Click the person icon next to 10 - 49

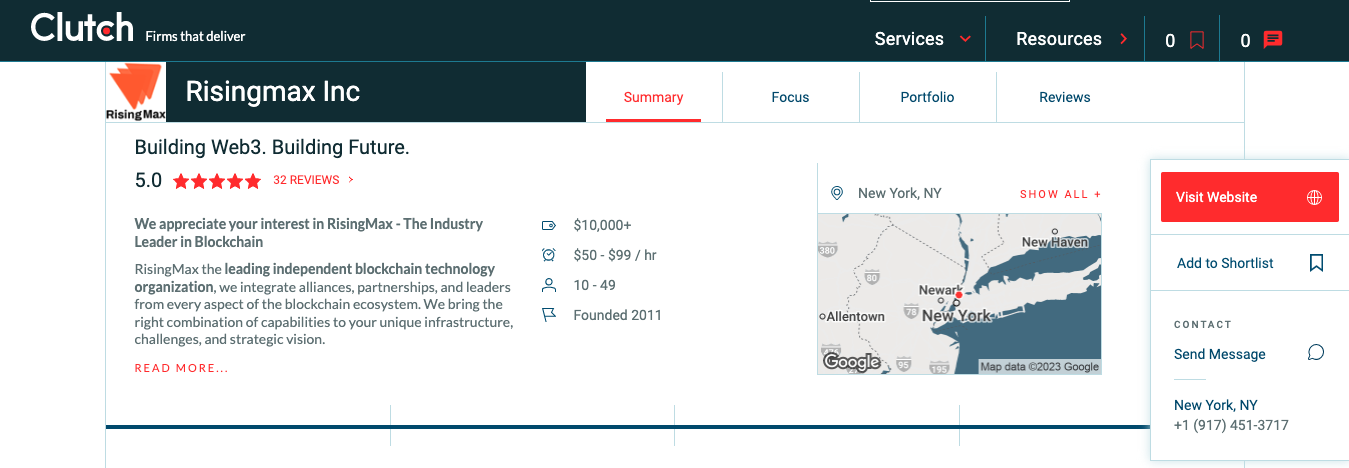[x=548, y=285]
